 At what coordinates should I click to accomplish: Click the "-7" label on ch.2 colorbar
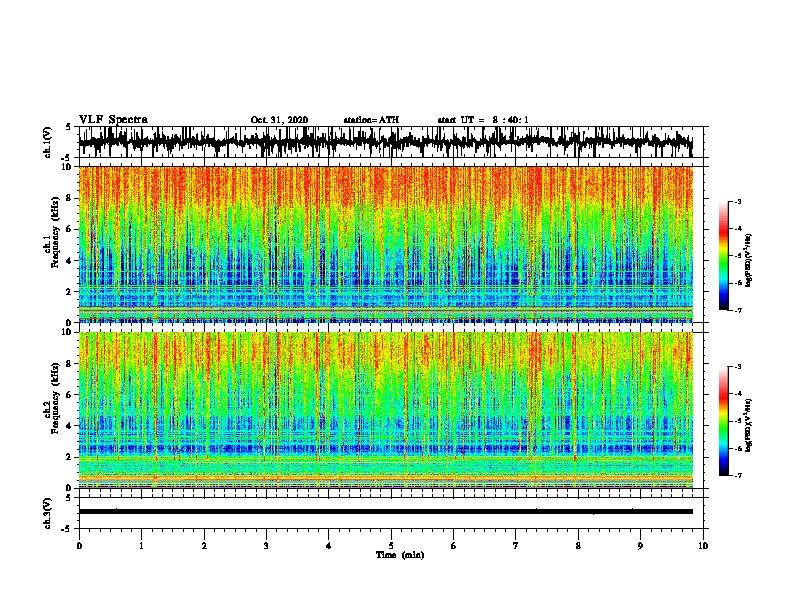738,475
